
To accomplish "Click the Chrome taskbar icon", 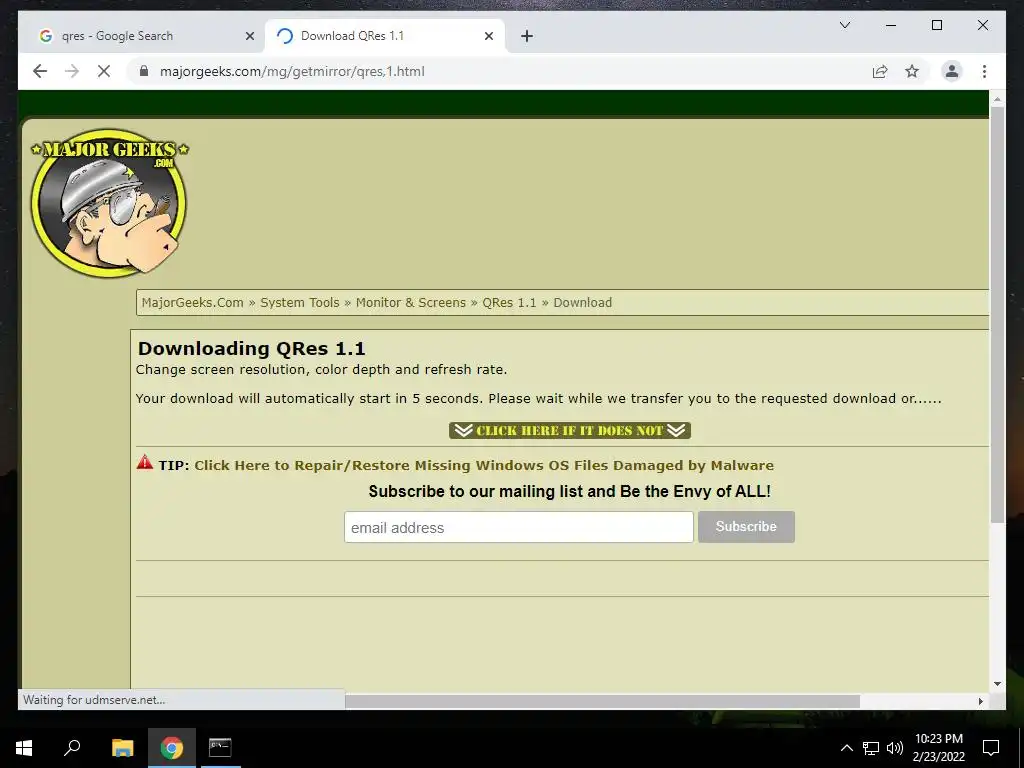I will [172, 748].
